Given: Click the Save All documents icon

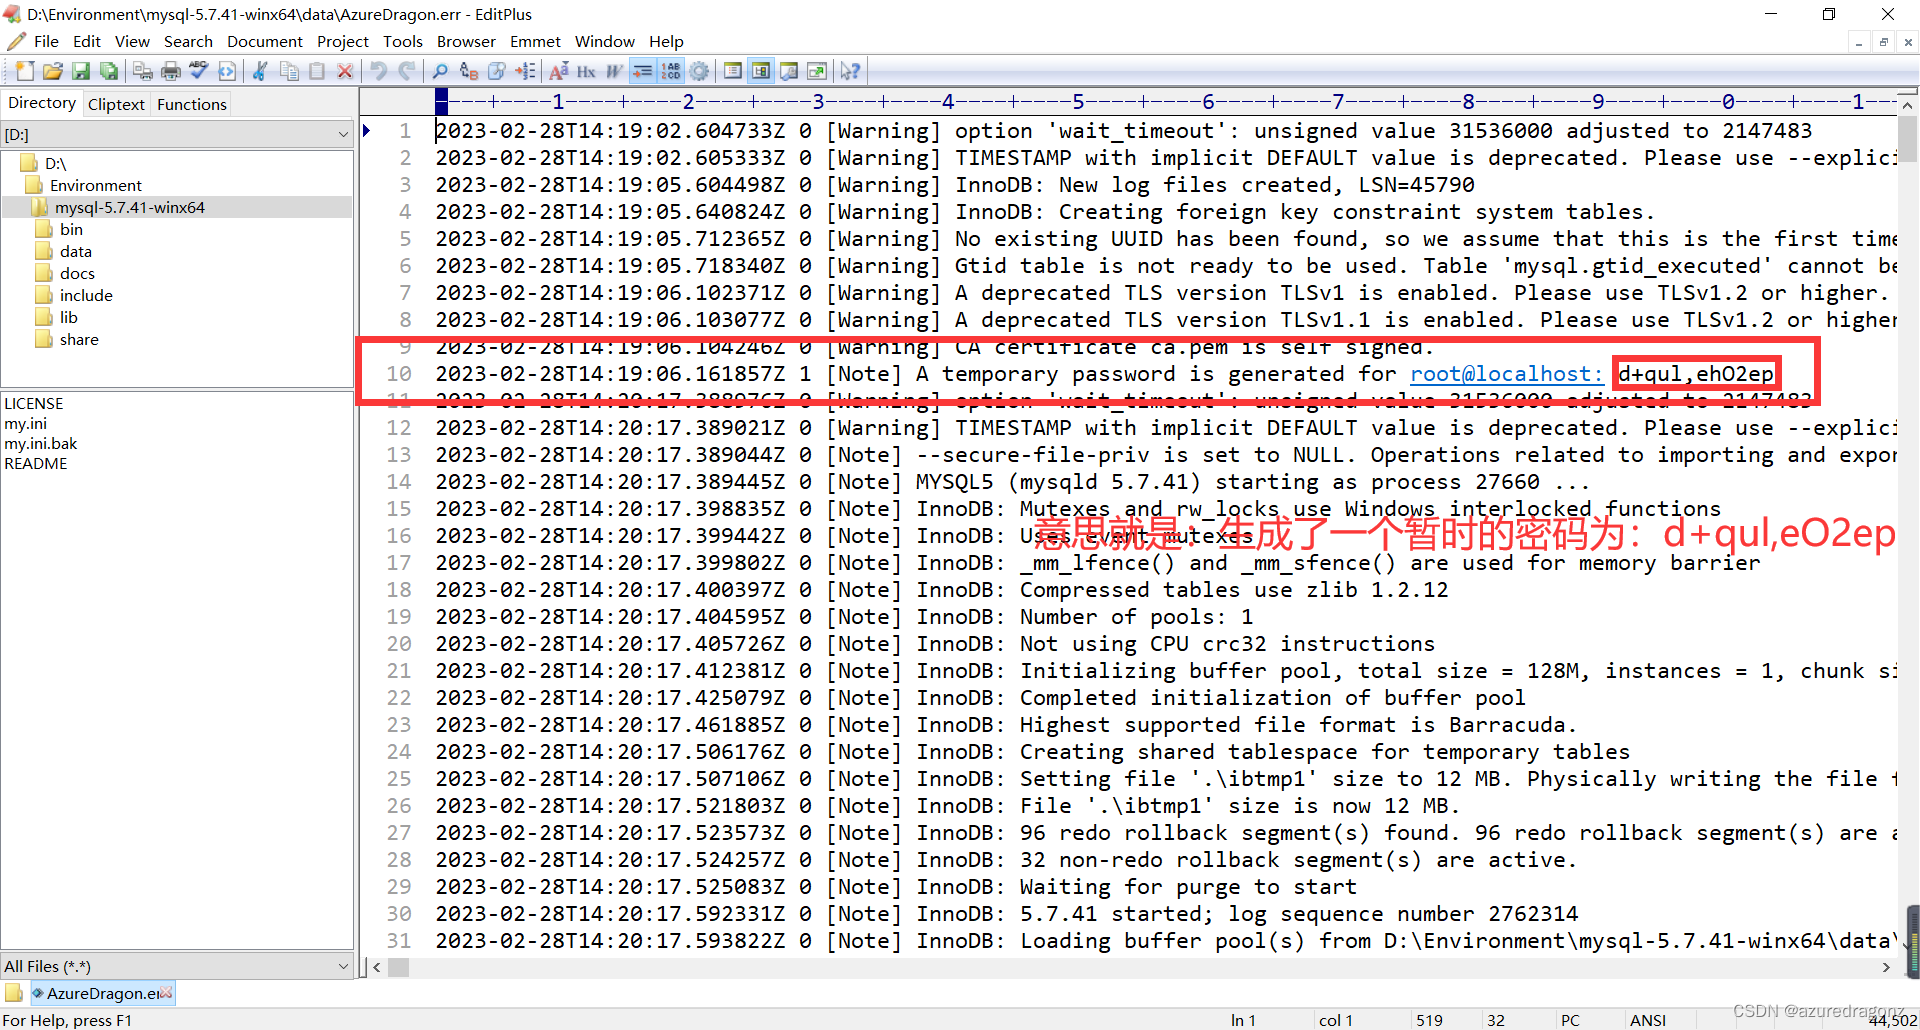Looking at the screenshot, I should 109,71.
